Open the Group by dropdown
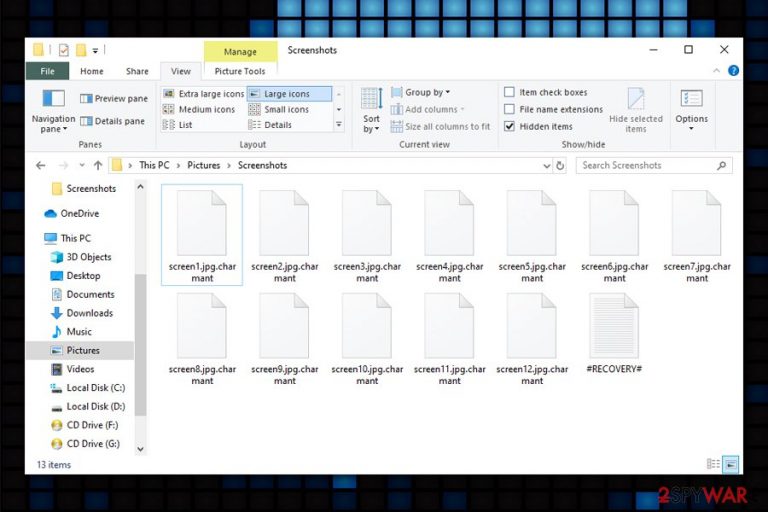 [x=421, y=92]
